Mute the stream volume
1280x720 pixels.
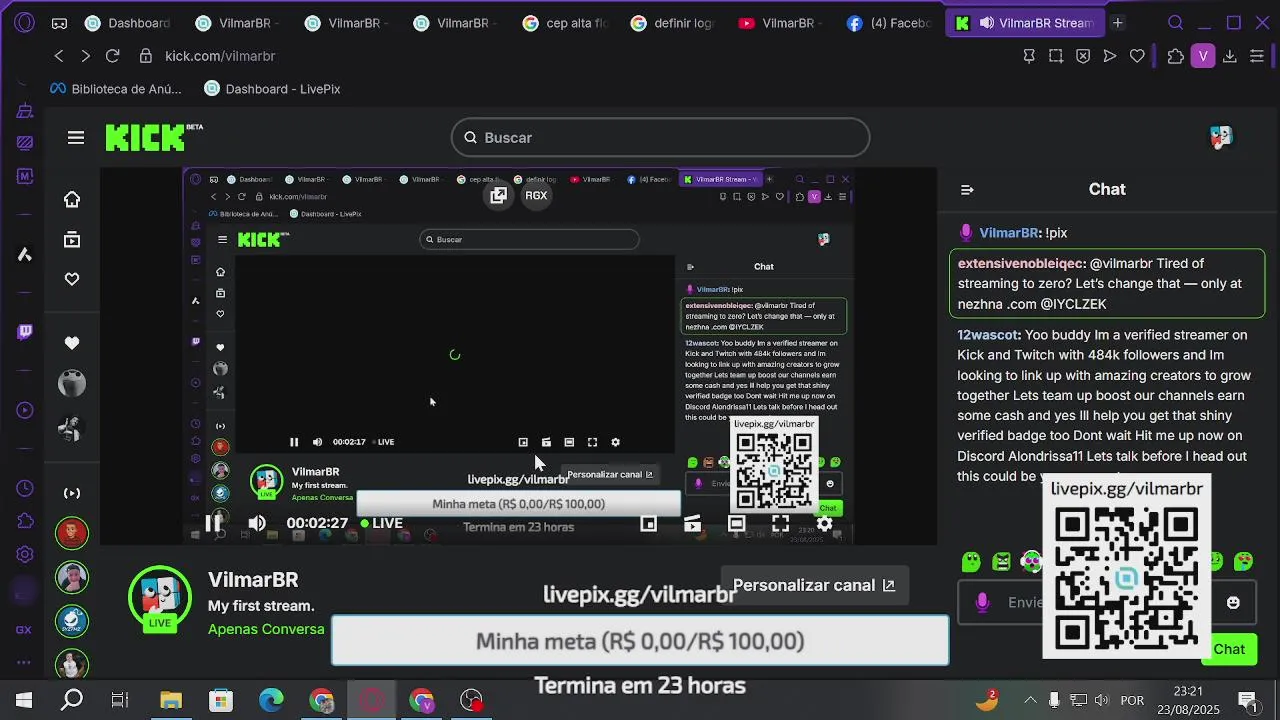point(257,523)
